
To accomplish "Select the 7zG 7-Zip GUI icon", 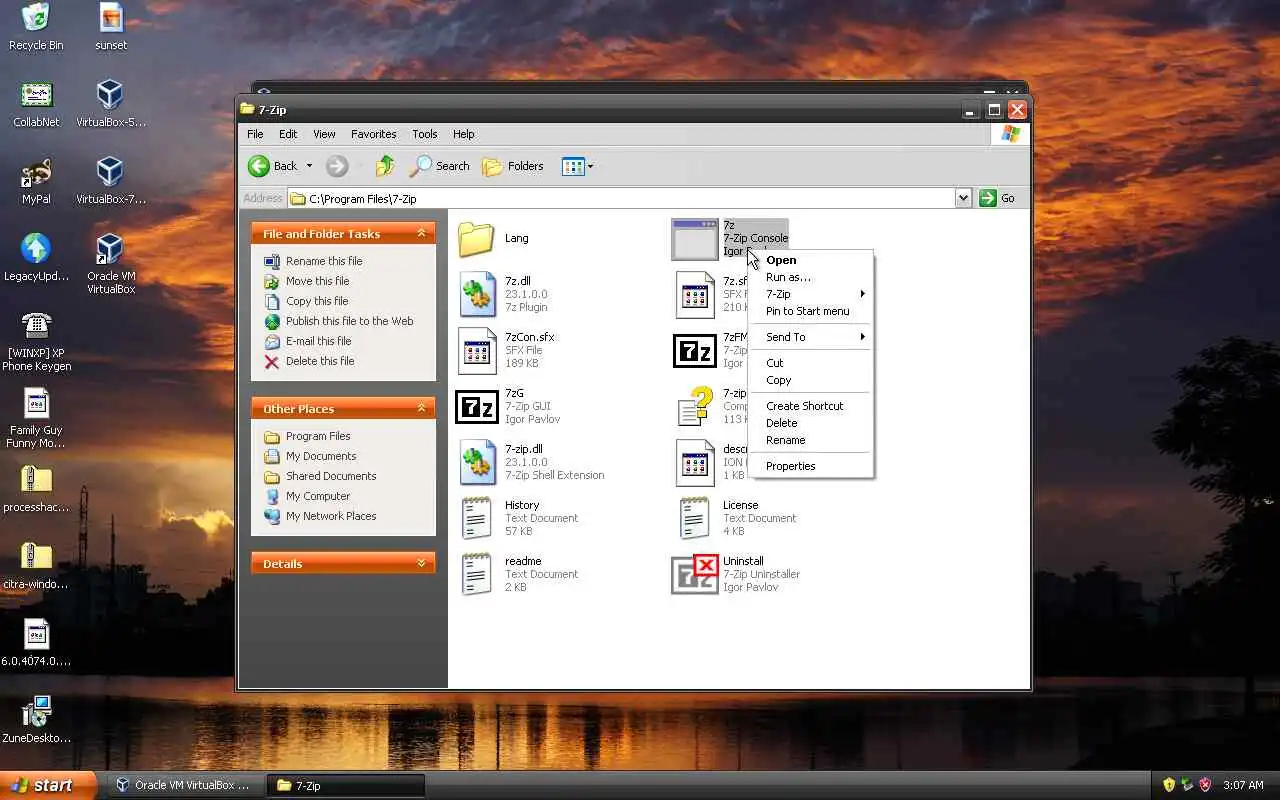I will (477, 407).
